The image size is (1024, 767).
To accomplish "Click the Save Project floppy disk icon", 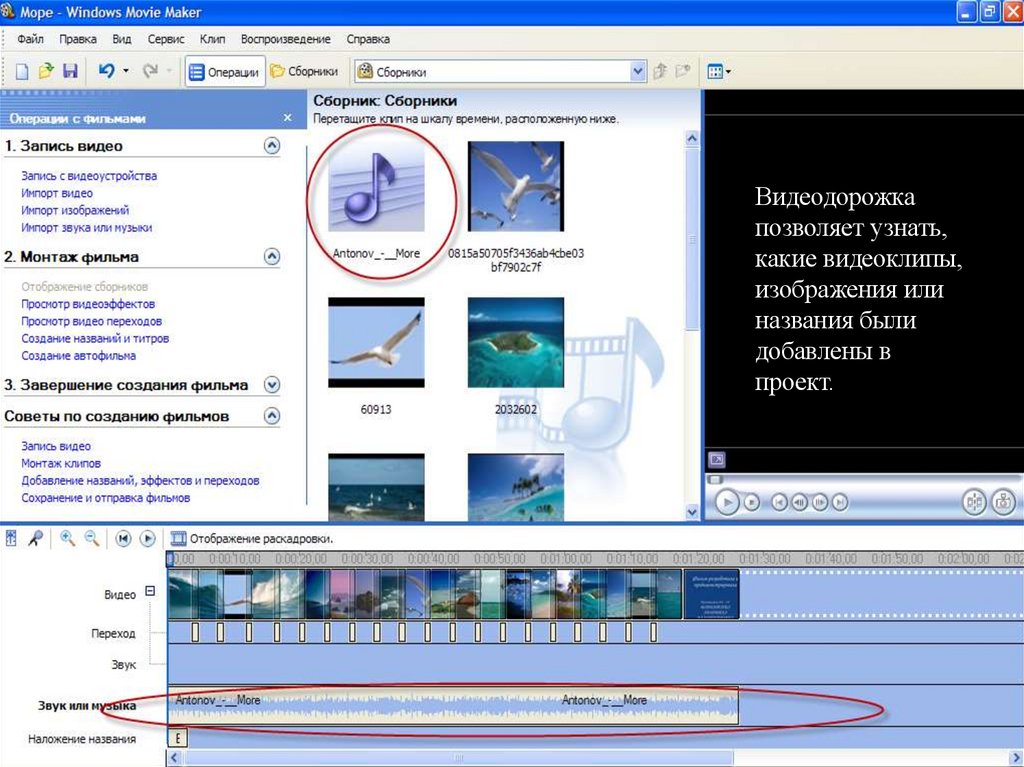I will click(x=70, y=72).
